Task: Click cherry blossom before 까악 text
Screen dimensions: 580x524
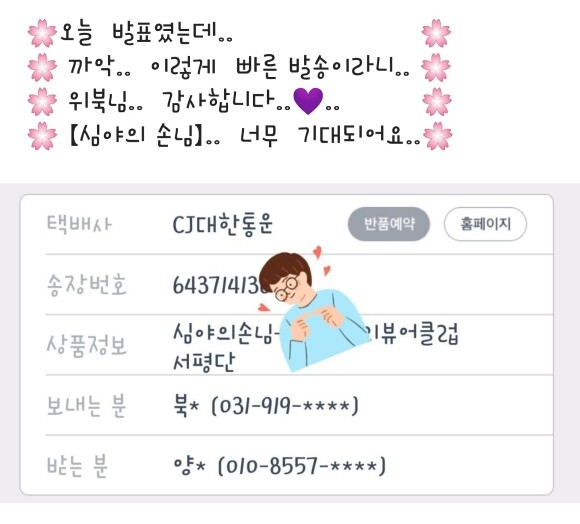Action: [x=42, y=67]
